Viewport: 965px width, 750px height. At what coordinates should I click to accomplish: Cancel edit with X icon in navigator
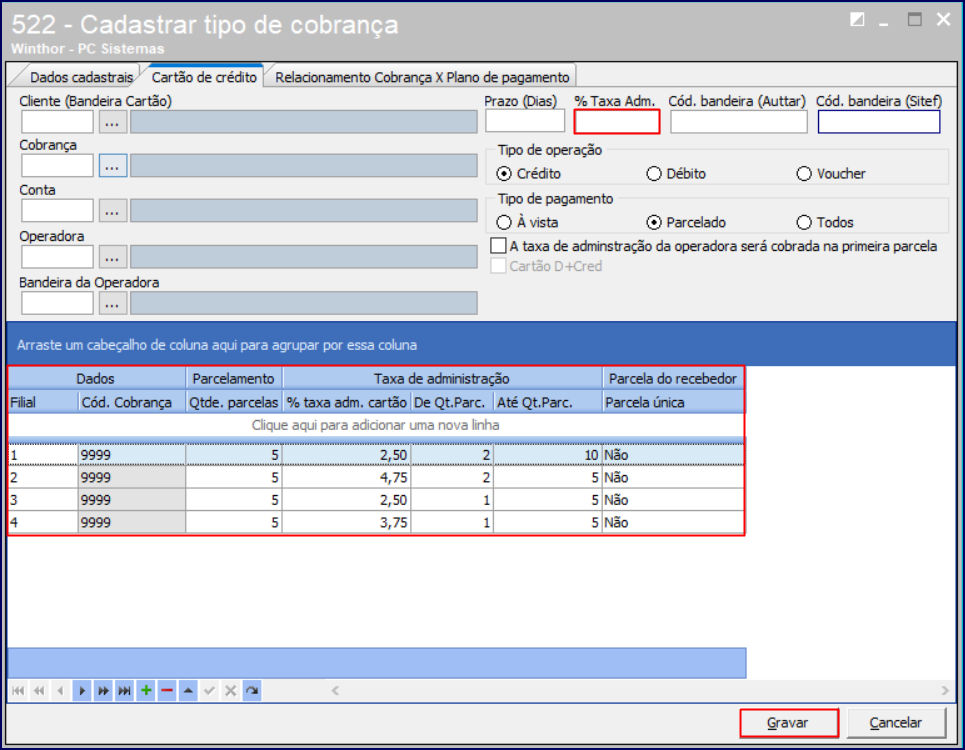point(231,691)
